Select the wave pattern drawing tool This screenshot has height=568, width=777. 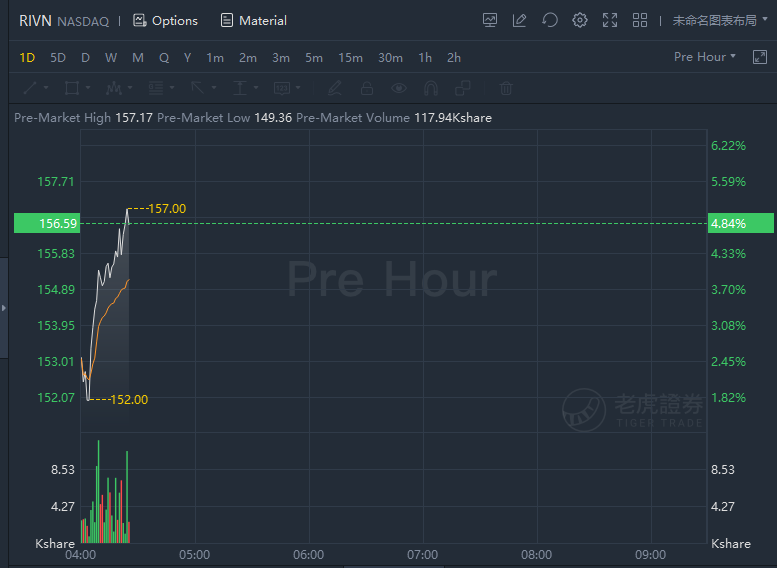114,88
